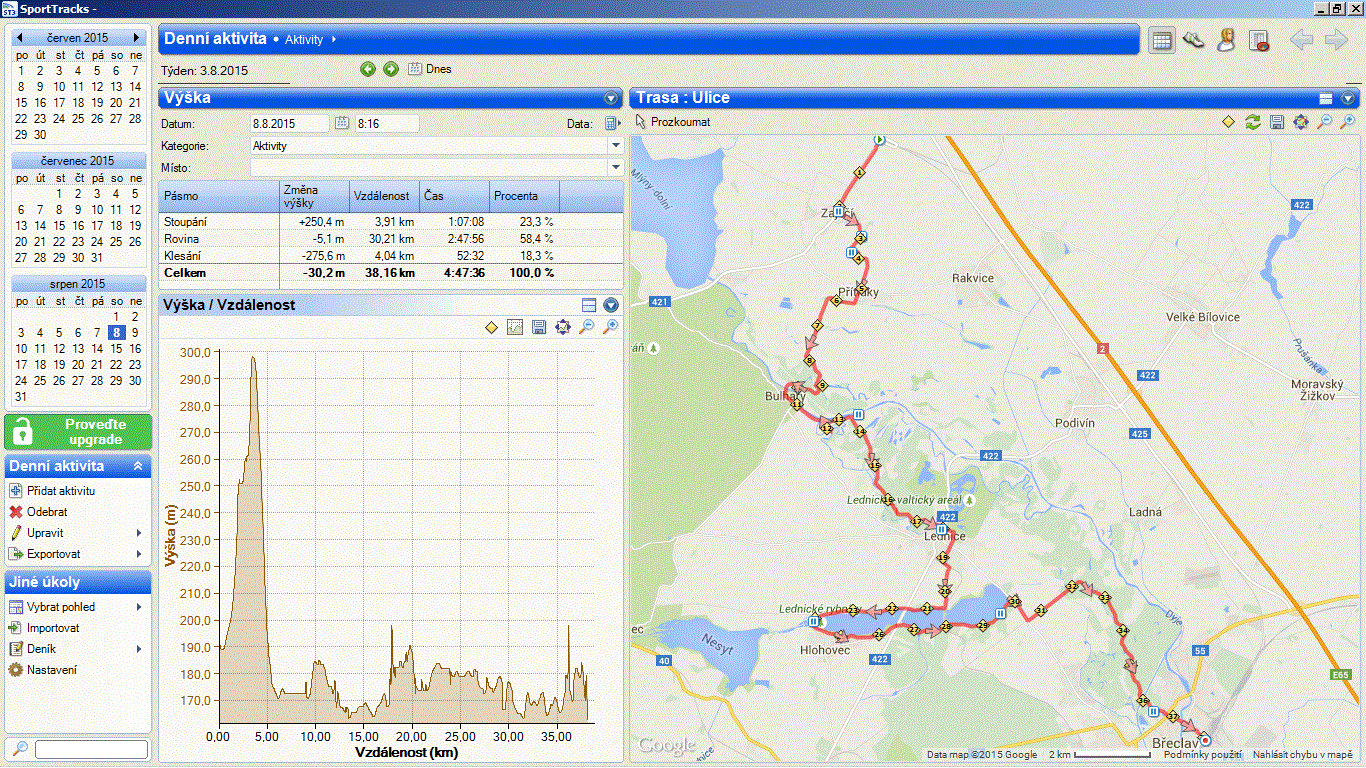Go to previous week with green arrow
Viewport: 1366px width, 768px height.
click(368, 69)
